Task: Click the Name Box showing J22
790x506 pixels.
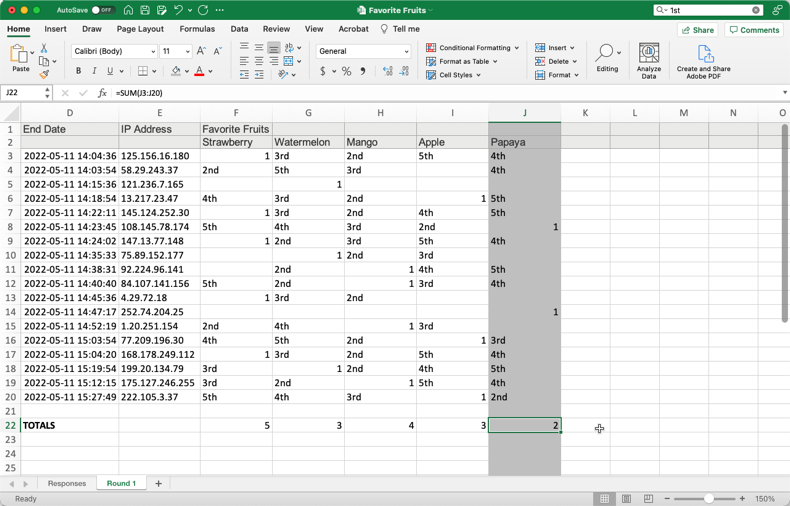Action: pyautogui.click(x=25, y=93)
